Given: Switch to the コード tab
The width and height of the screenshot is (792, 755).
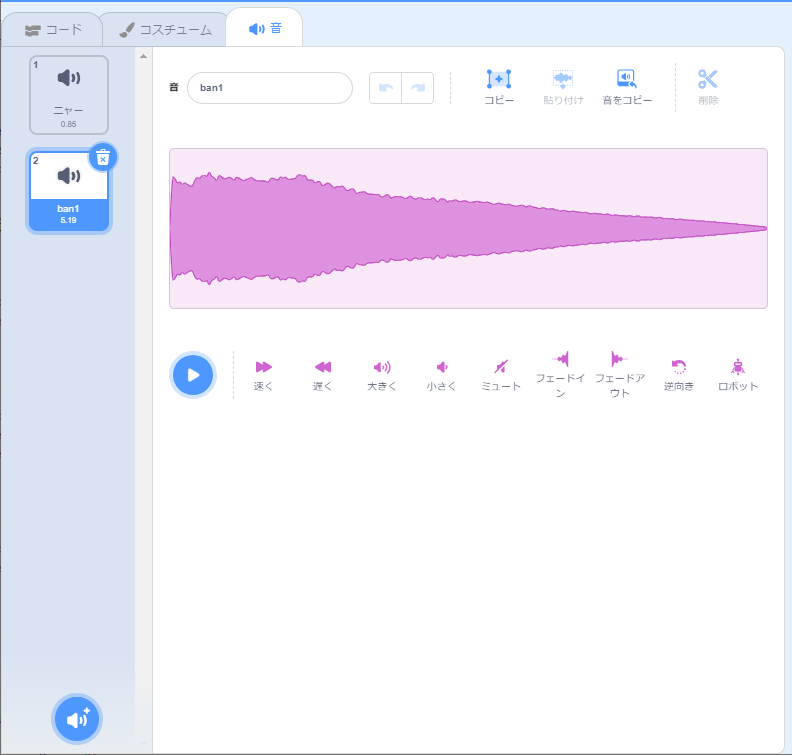Looking at the screenshot, I should (53, 30).
